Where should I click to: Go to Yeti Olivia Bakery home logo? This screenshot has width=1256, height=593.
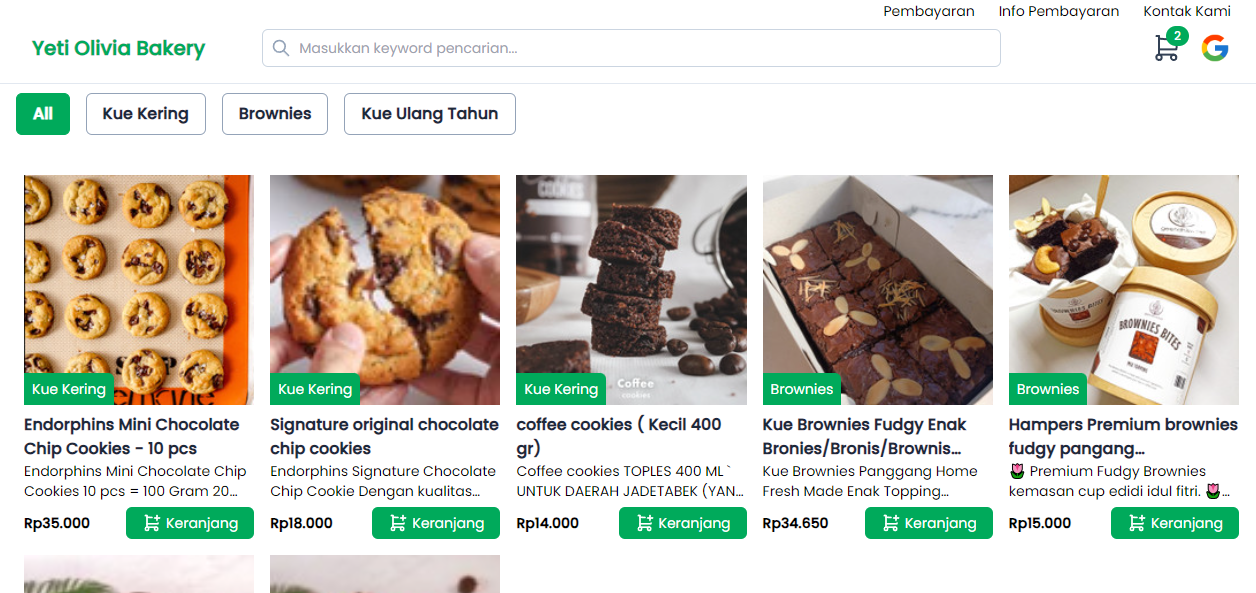(x=118, y=48)
